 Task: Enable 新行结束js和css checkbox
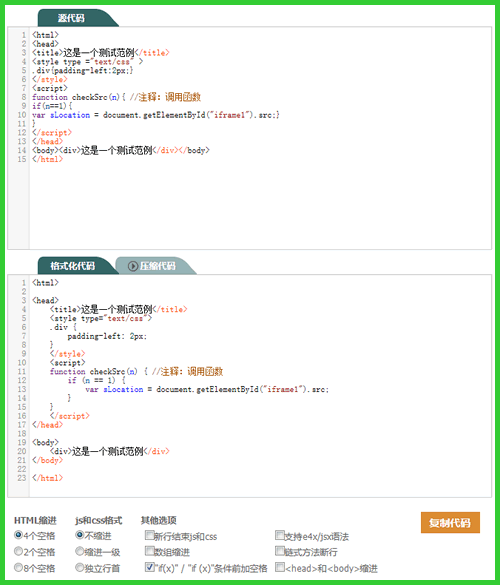149,535
